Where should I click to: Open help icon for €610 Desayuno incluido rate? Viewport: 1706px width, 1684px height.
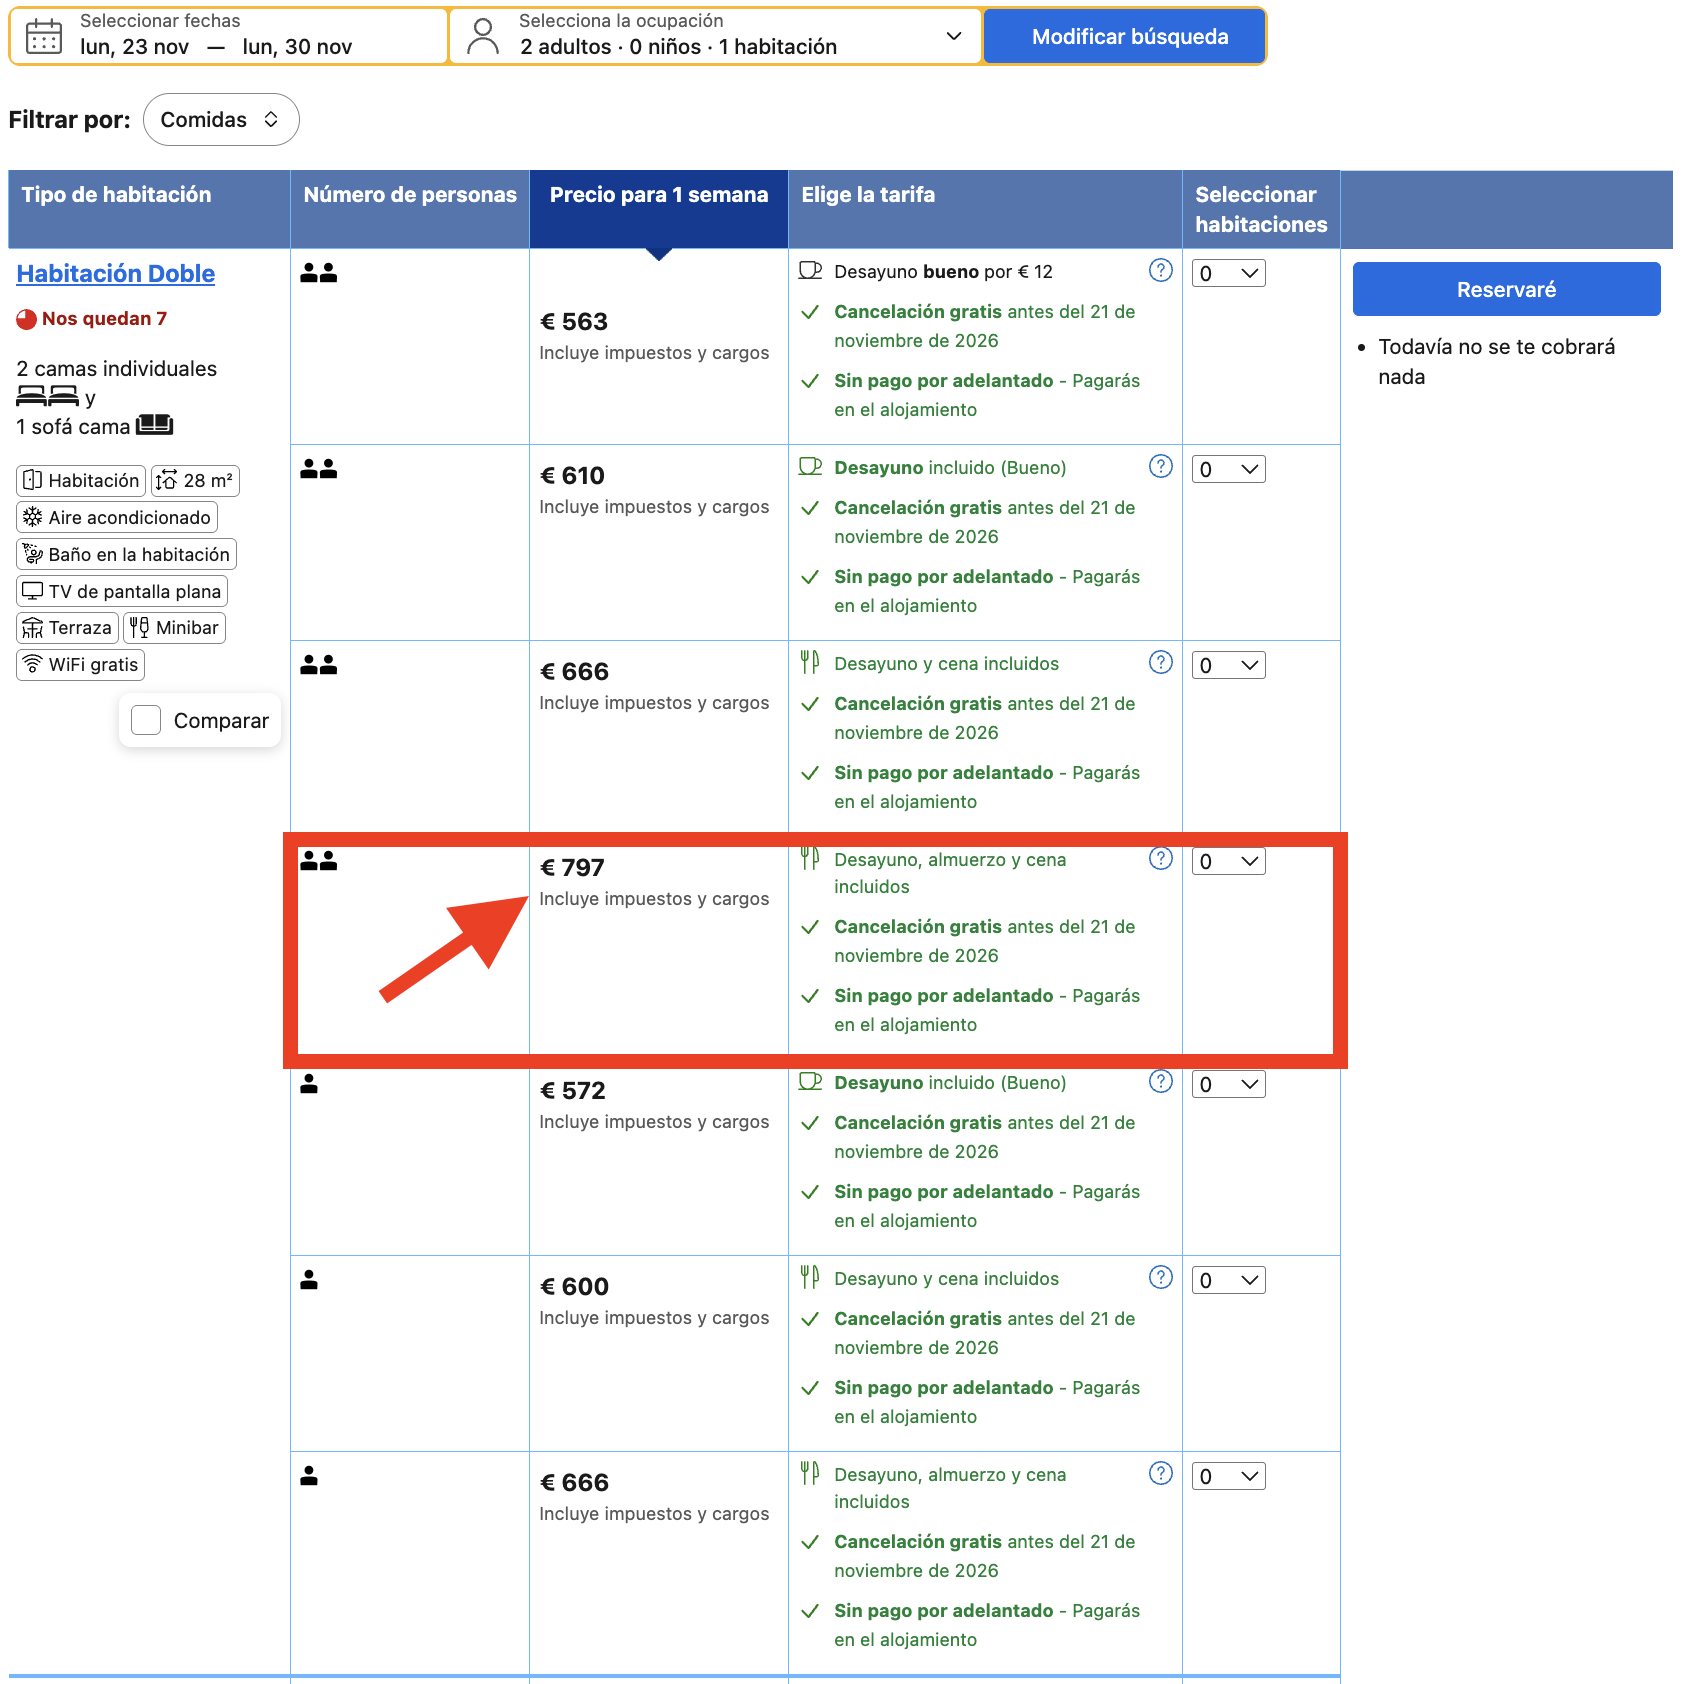(x=1160, y=467)
